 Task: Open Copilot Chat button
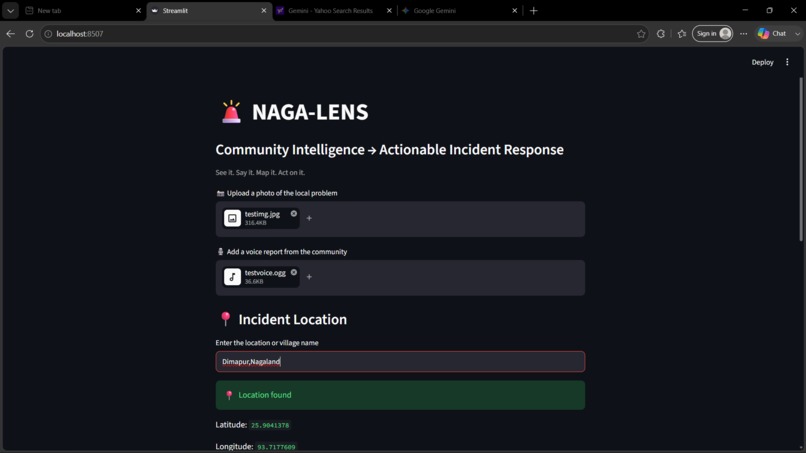pyautogui.click(x=772, y=33)
